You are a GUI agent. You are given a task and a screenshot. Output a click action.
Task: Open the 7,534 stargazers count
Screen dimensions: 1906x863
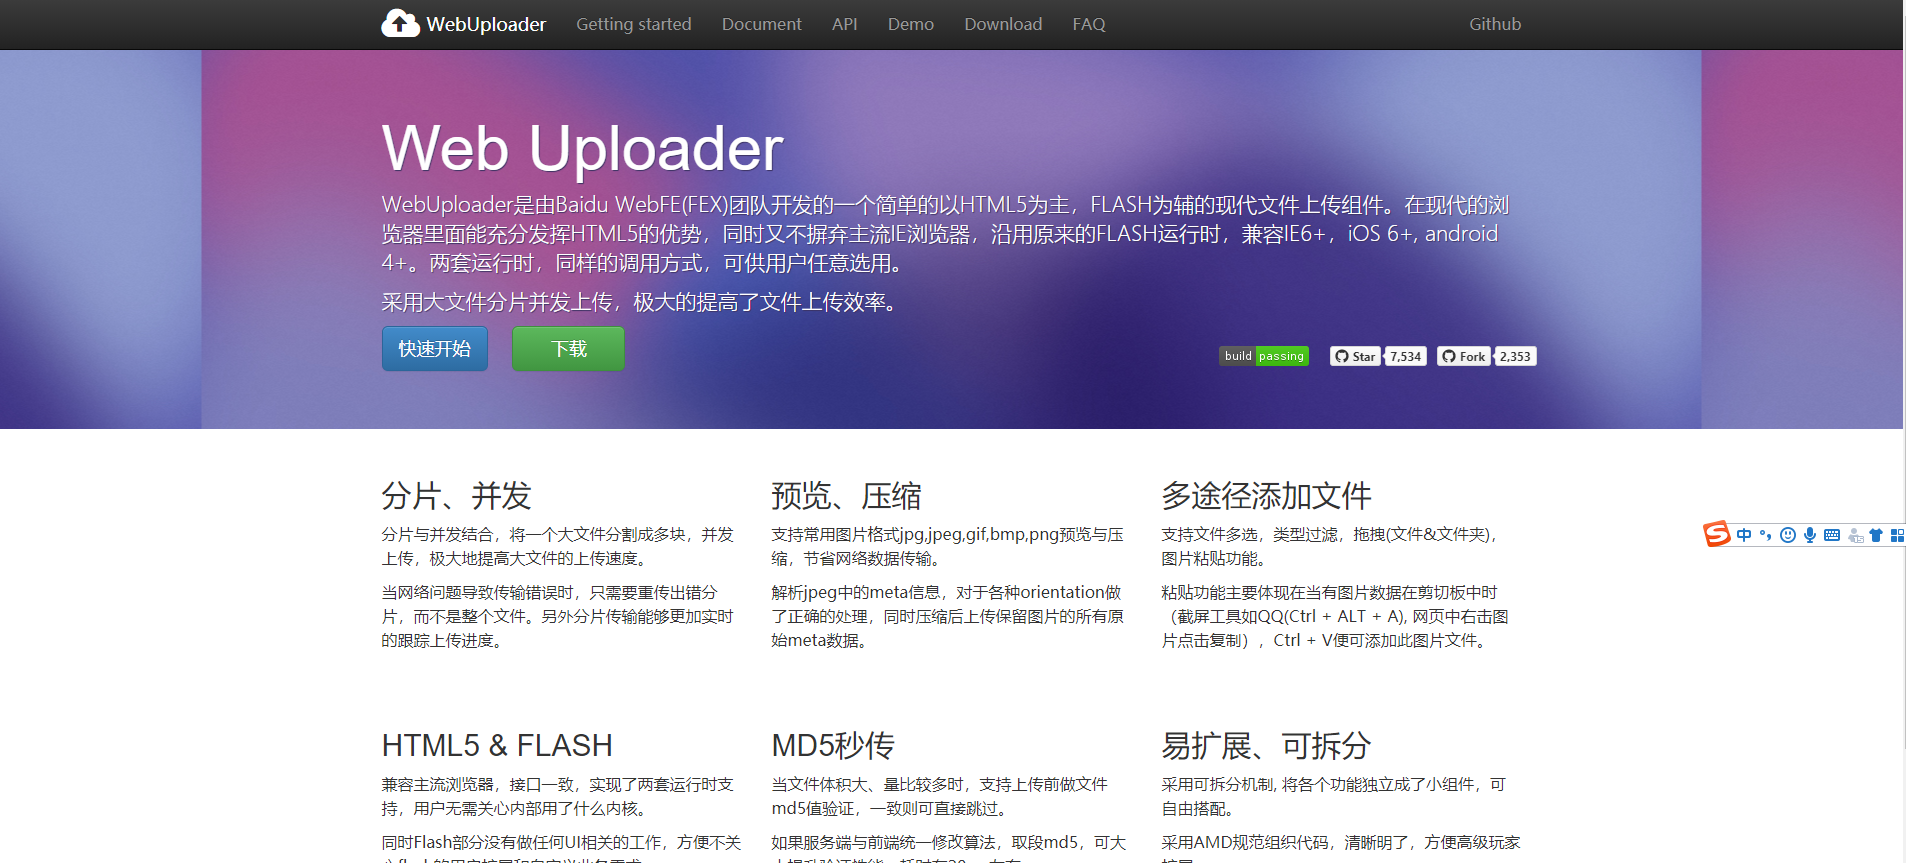click(x=1405, y=356)
